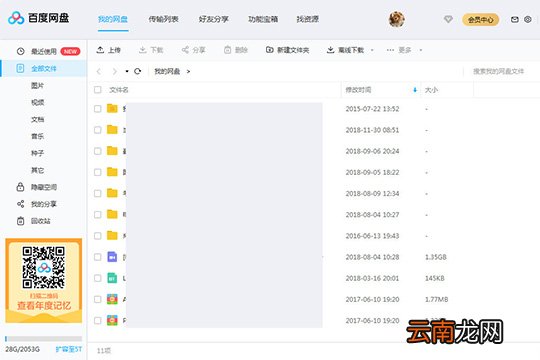Navigate forward with the right arrow
Image resolution: width=540 pixels, height=360 pixels.
coord(115,71)
